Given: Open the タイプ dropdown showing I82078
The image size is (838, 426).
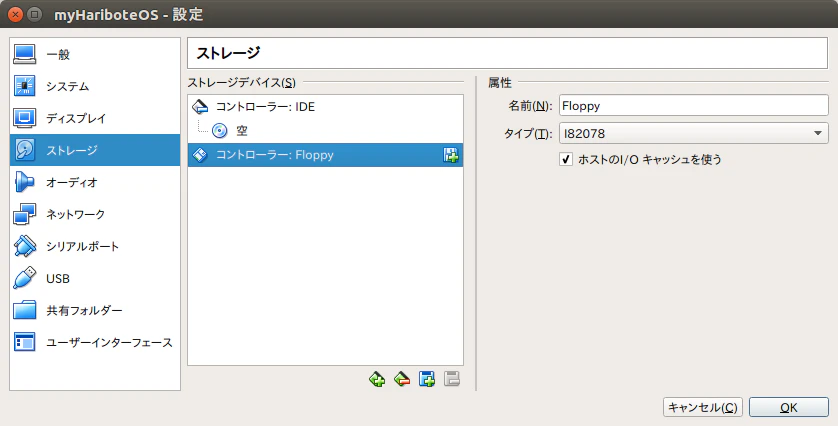Looking at the screenshot, I should (694, 133).
